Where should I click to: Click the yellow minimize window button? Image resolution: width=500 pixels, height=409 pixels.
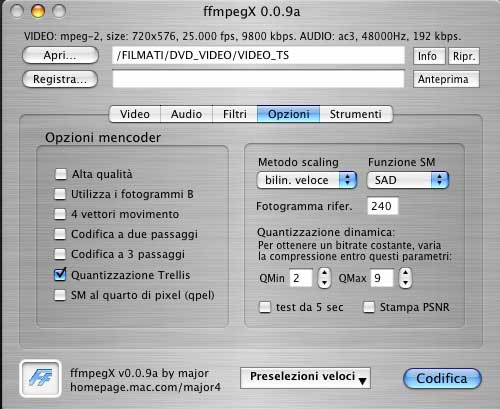coord(38,11)
